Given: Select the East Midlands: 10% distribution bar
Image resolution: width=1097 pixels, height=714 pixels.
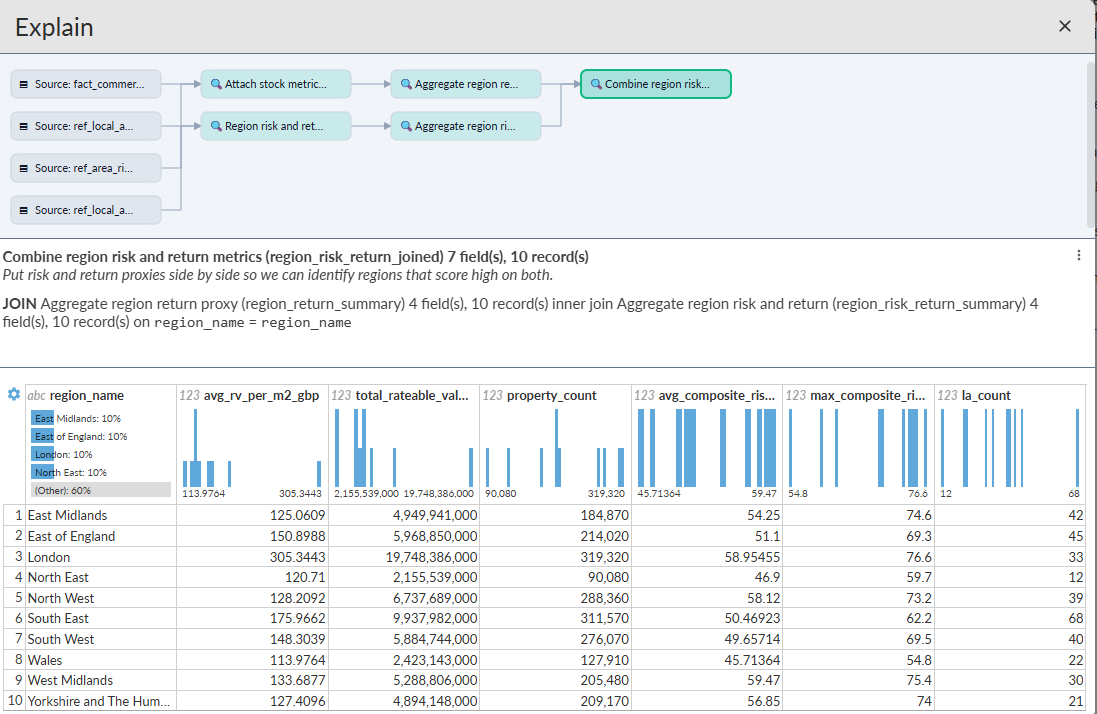Looking at the screenshot, I should pos(101,418).
